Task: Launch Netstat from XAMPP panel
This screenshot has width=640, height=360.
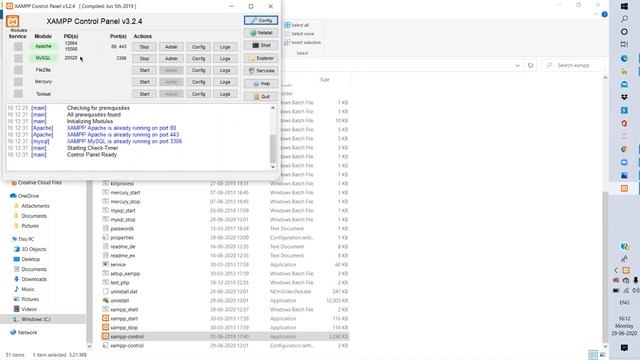Action: click(x=261, y=33)
